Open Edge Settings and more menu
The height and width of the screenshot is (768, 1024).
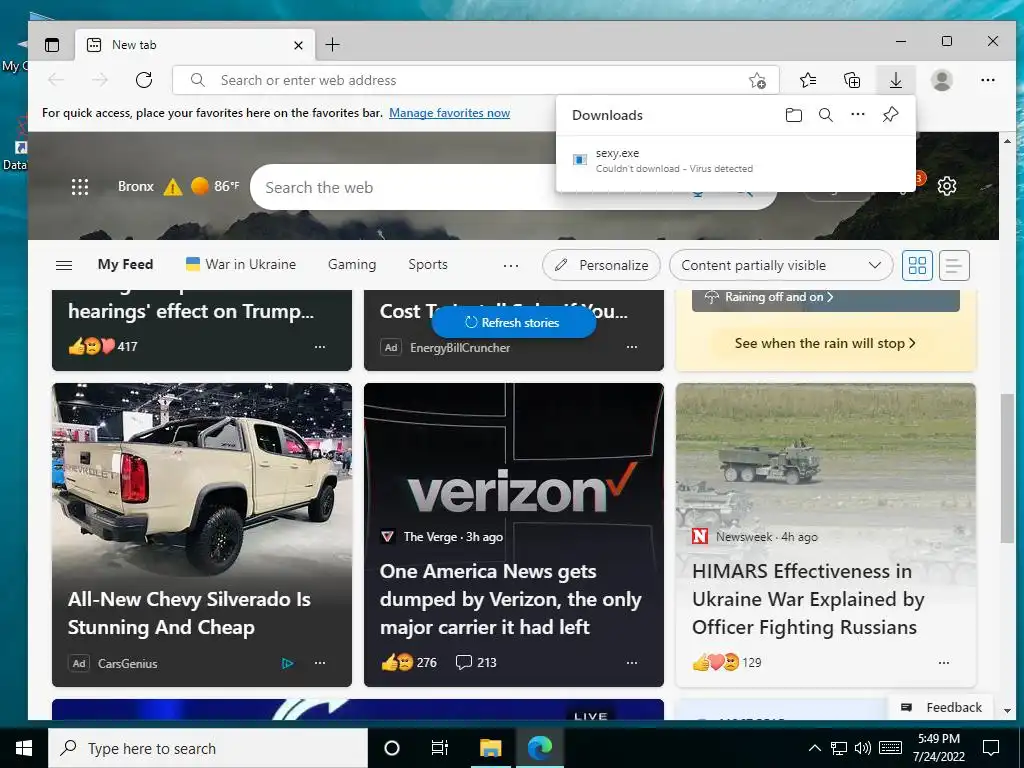[x=987, y=80]
